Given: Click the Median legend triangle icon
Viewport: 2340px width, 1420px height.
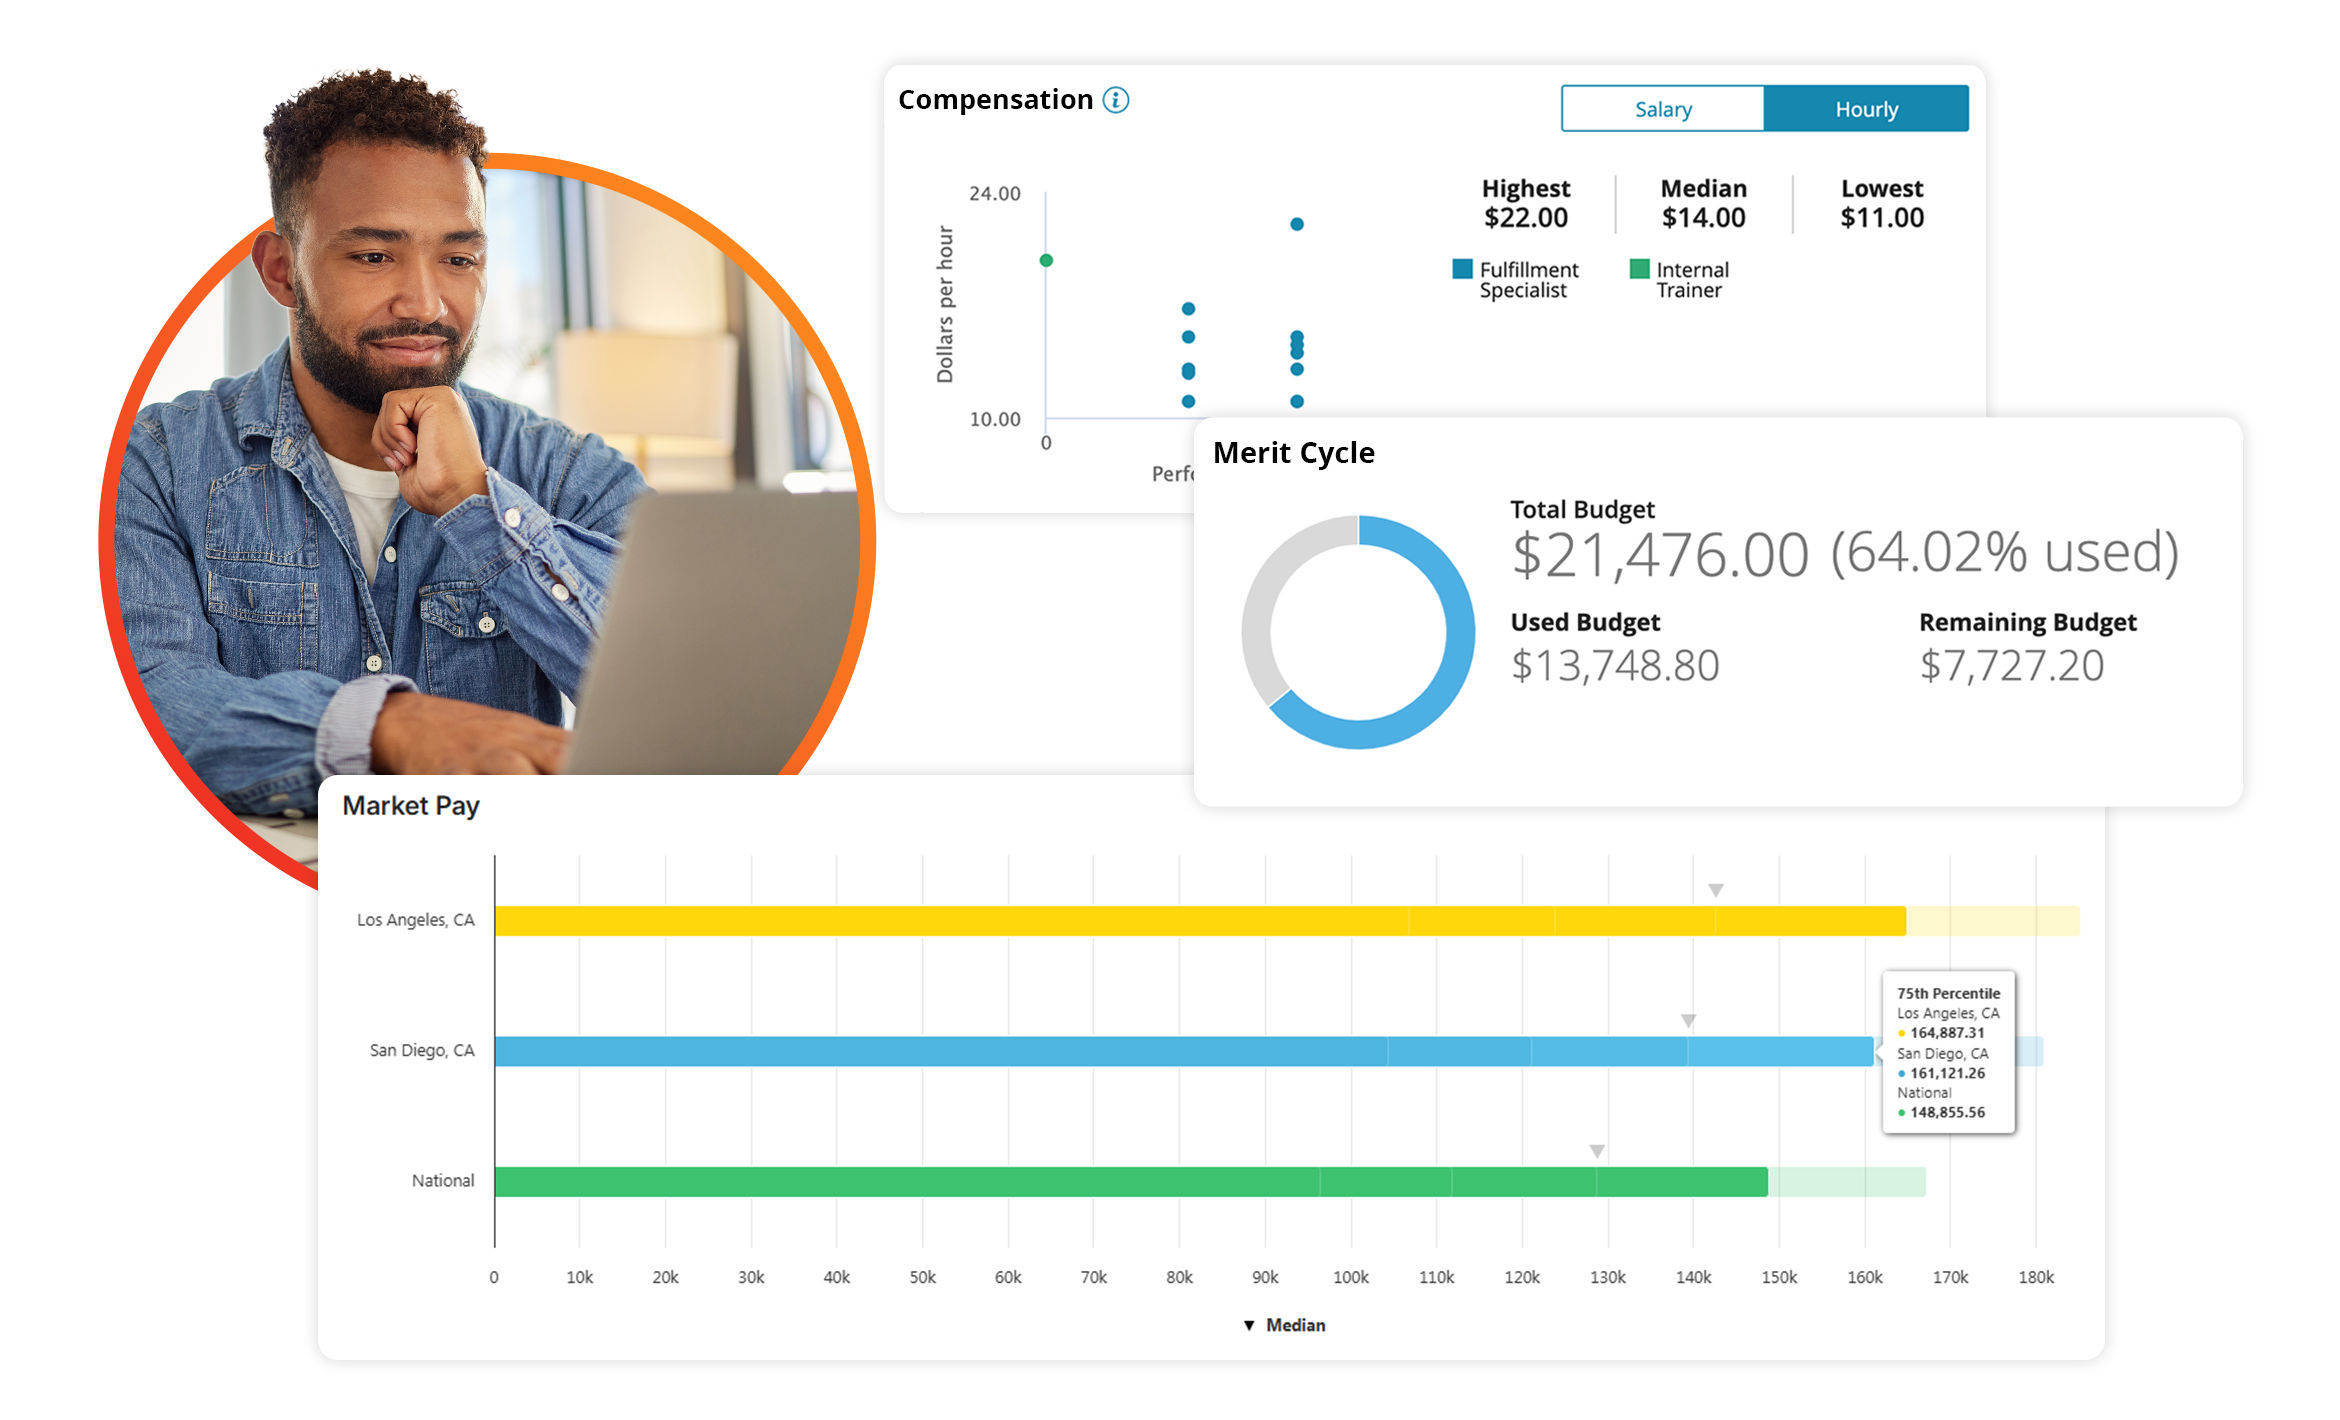Looking at the screenshot, I should pos(1248,1325).
